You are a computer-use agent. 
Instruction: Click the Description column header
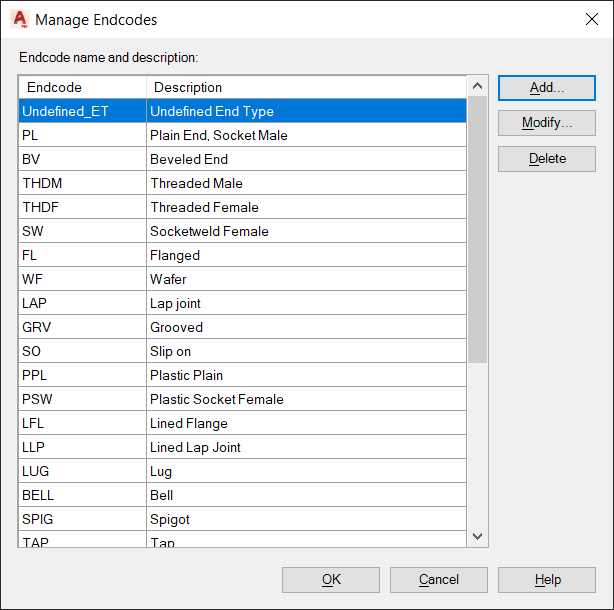point(305,87)
